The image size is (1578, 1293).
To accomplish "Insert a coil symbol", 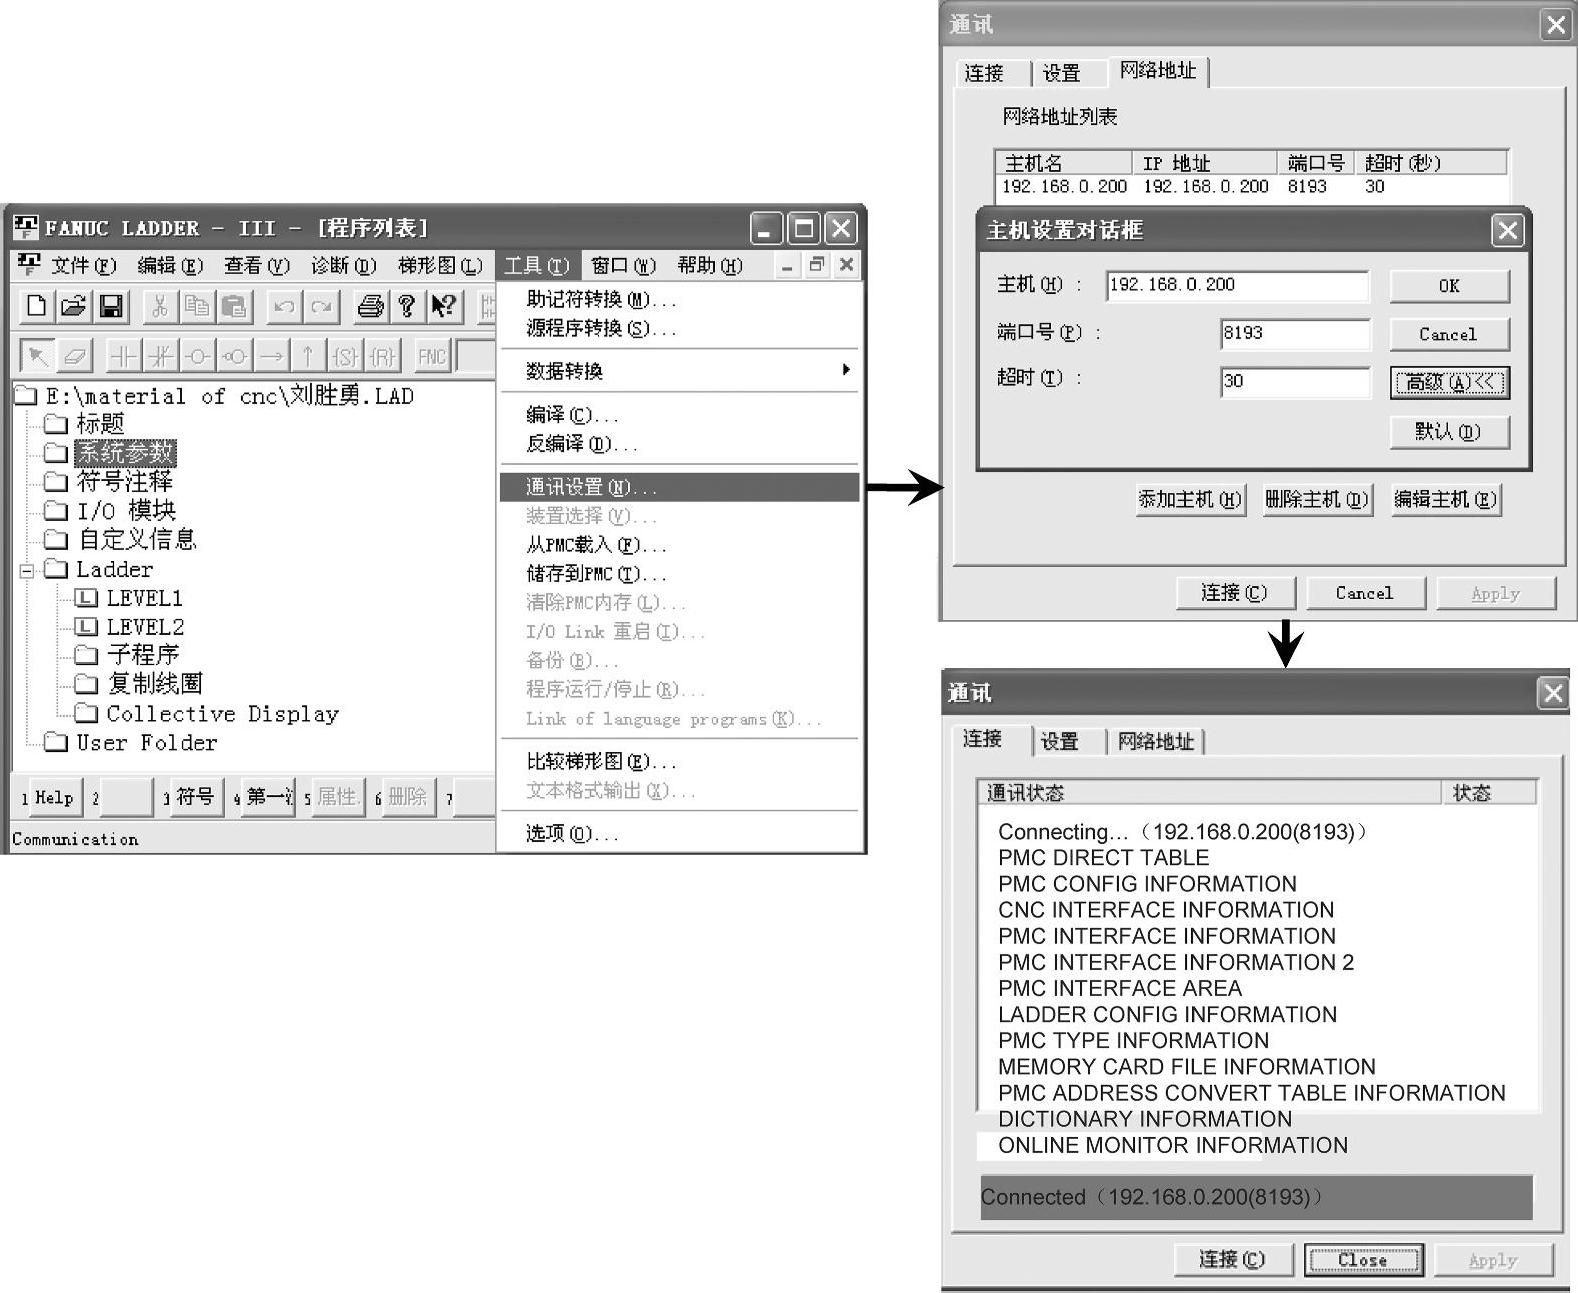I will (x=198, y=356).
